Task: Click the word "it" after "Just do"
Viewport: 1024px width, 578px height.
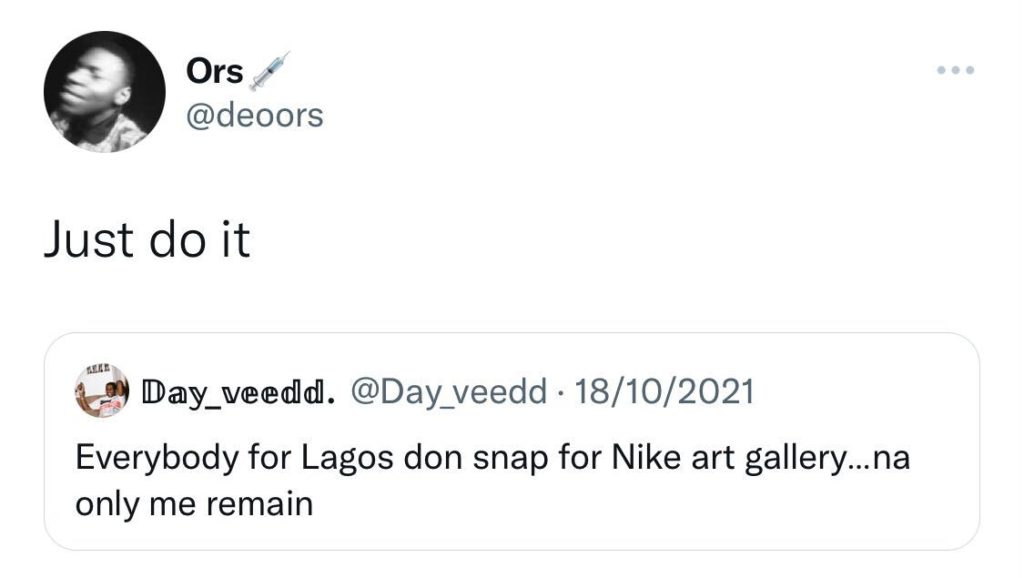Action: click(235, 241)
